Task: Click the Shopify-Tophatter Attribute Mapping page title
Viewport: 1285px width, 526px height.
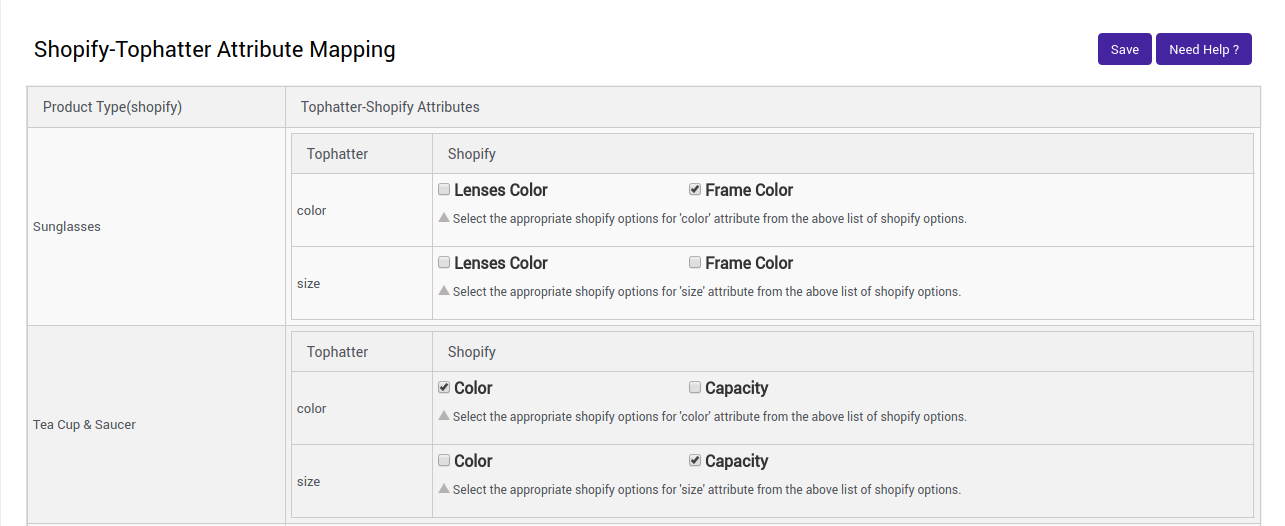Action: 214,49
